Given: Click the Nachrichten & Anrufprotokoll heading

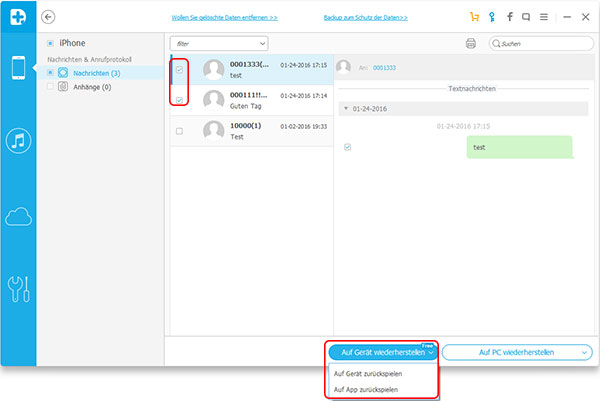Looking at the screenshot, I should click(x=90, y=59).
